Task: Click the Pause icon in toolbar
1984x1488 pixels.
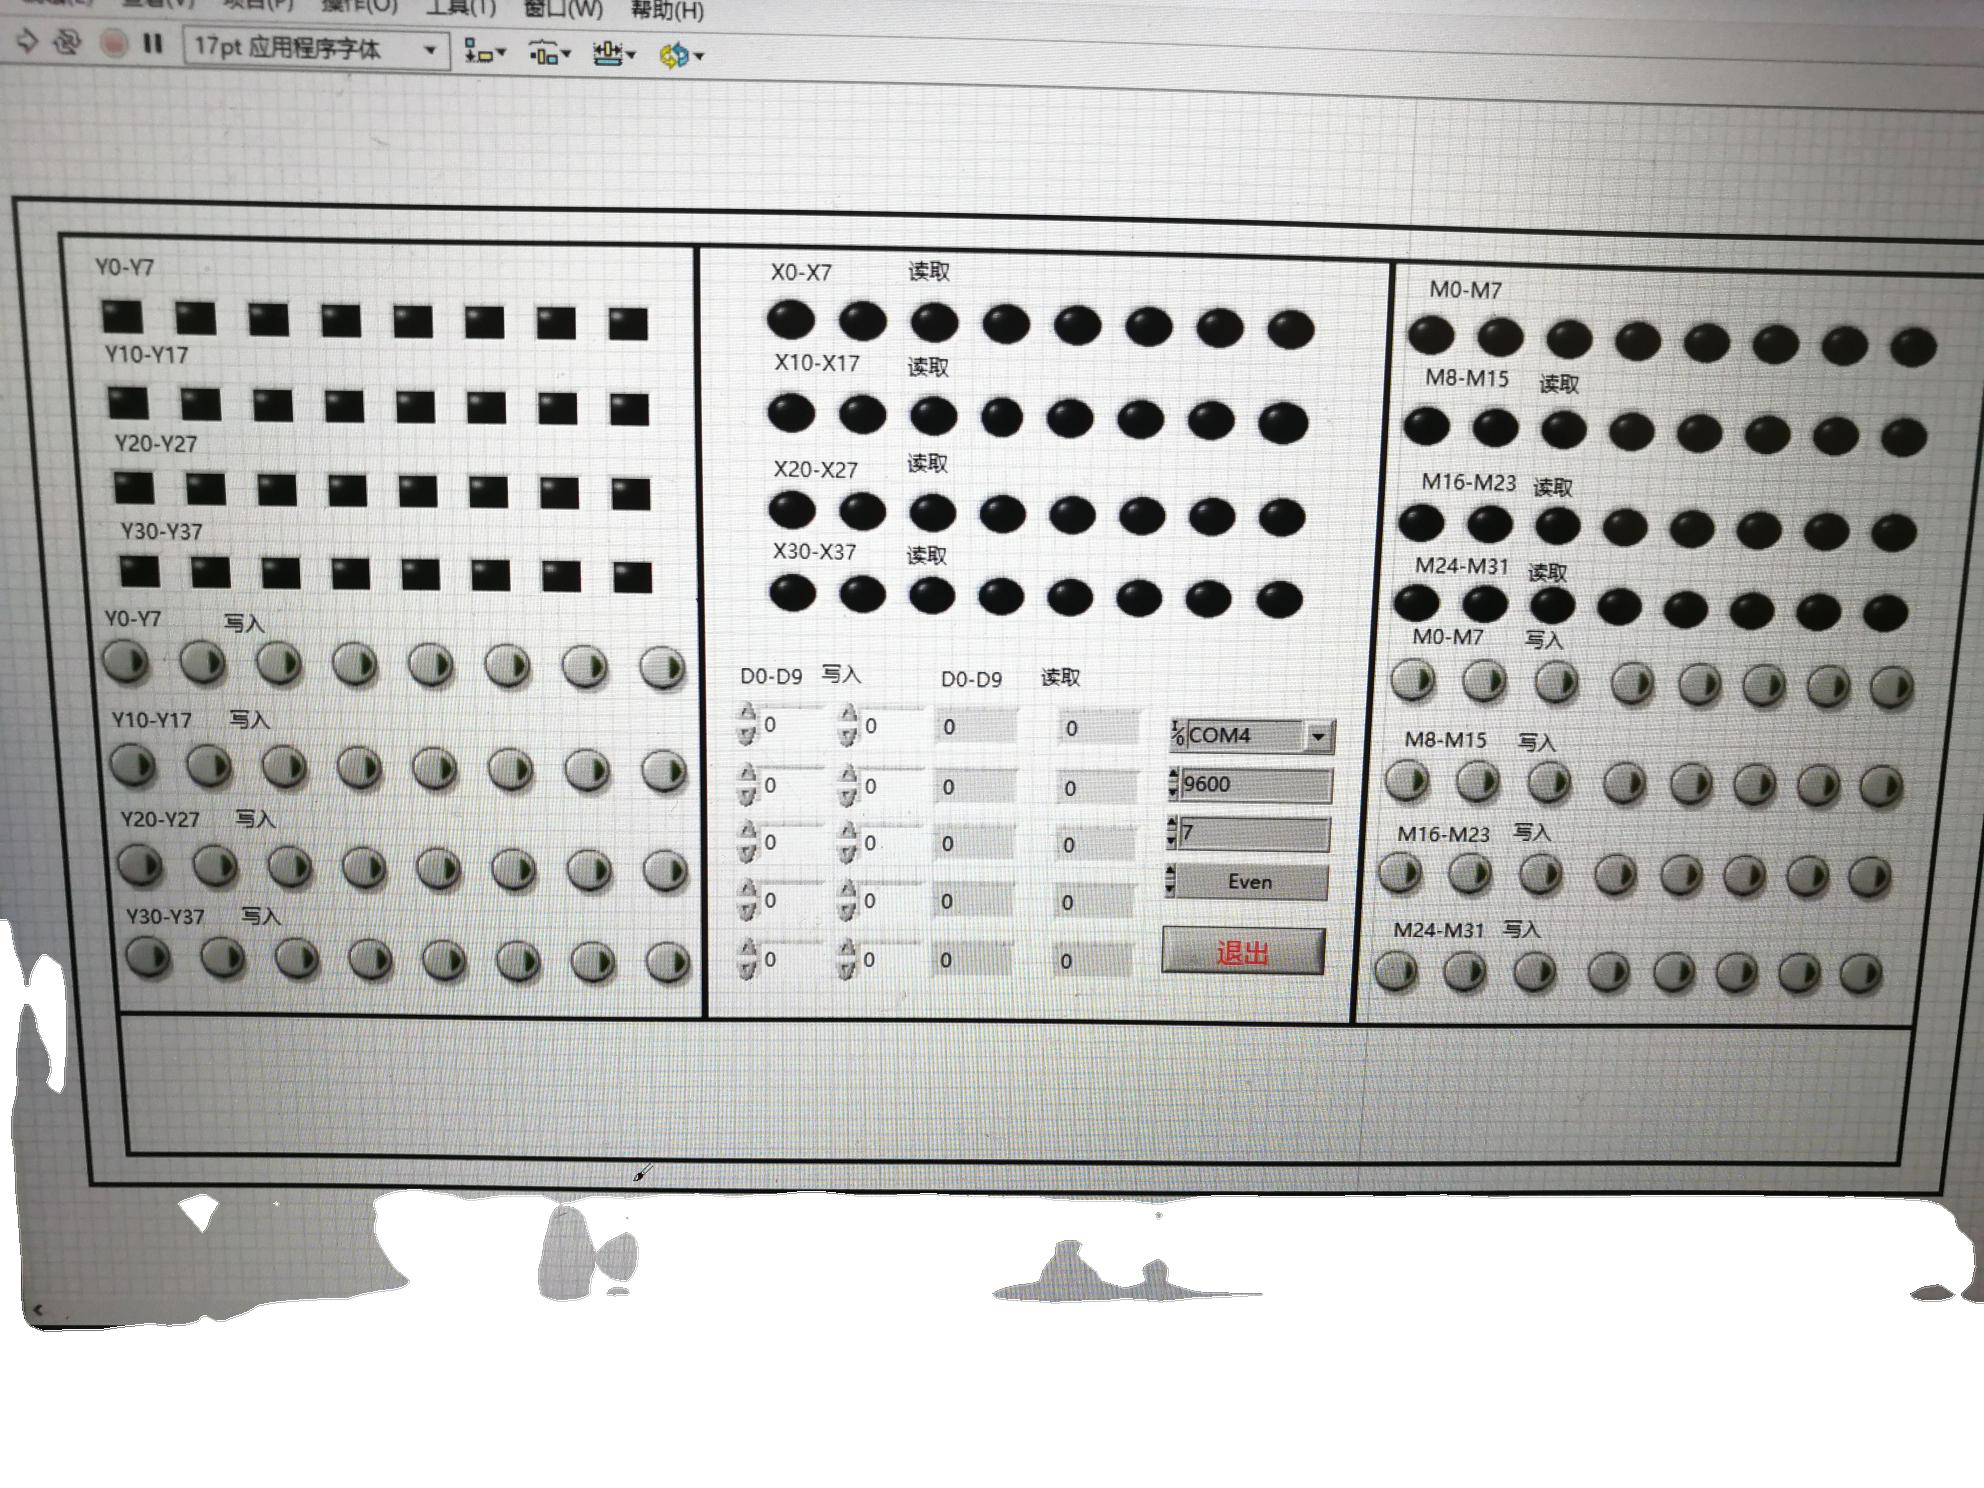Action: (153, 44)
